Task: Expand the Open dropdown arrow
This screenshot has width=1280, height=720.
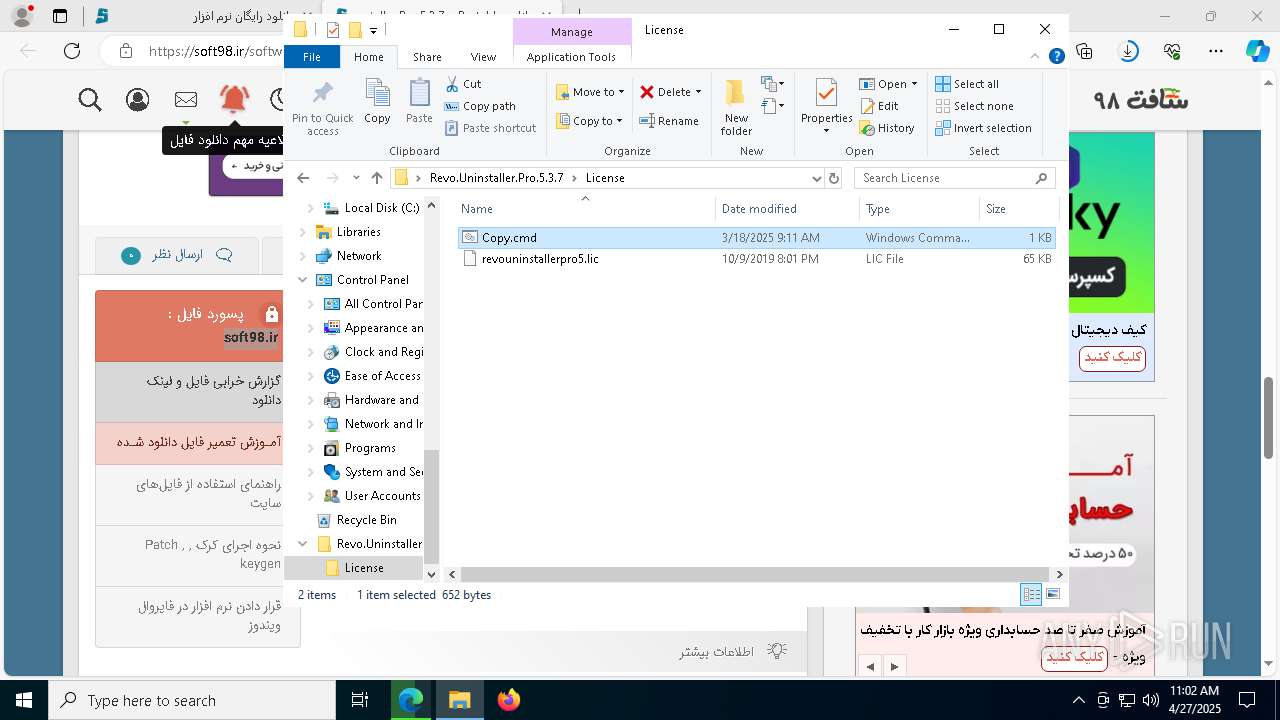Action: click(914, 84)
